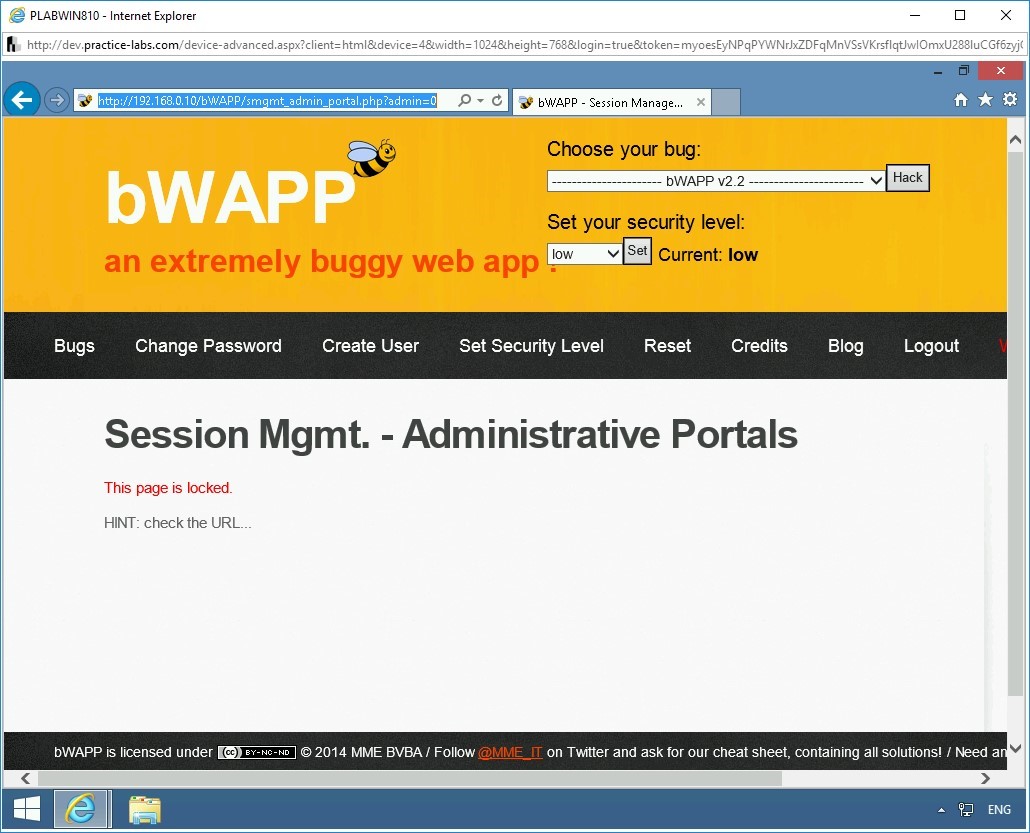
Task: Open Internet Explorer from the taskbar
Action: 81,809
